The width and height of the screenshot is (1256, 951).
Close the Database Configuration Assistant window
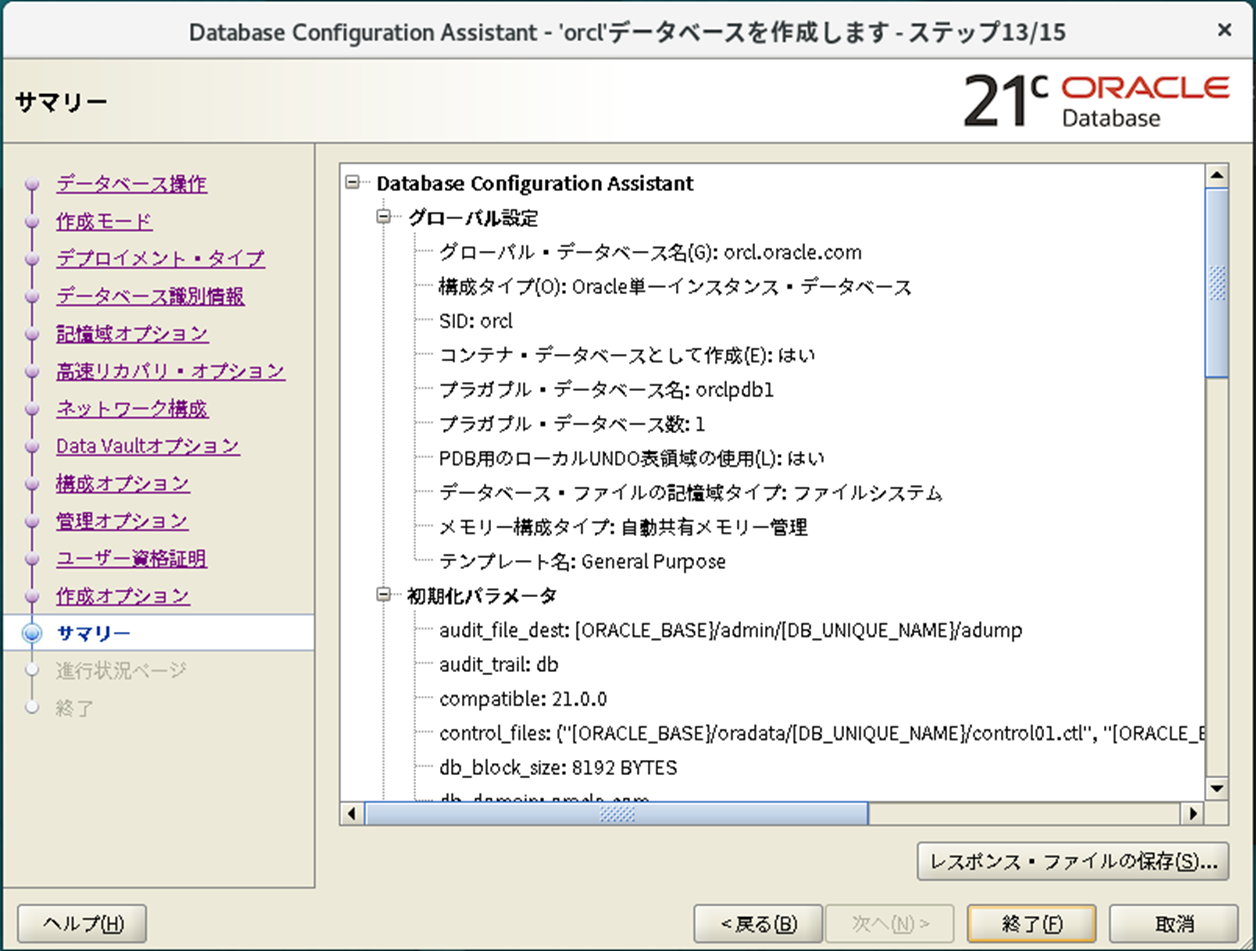coord(1224,31)
